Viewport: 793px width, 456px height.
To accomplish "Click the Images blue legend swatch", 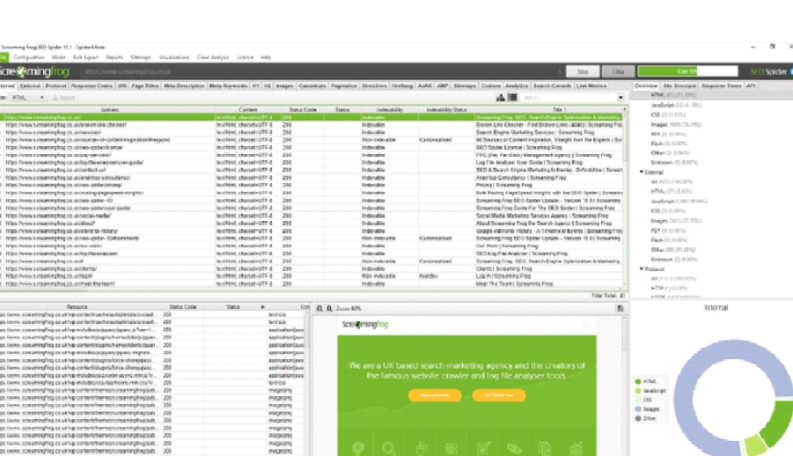I will pyautogui.click(x=638, y=409).
